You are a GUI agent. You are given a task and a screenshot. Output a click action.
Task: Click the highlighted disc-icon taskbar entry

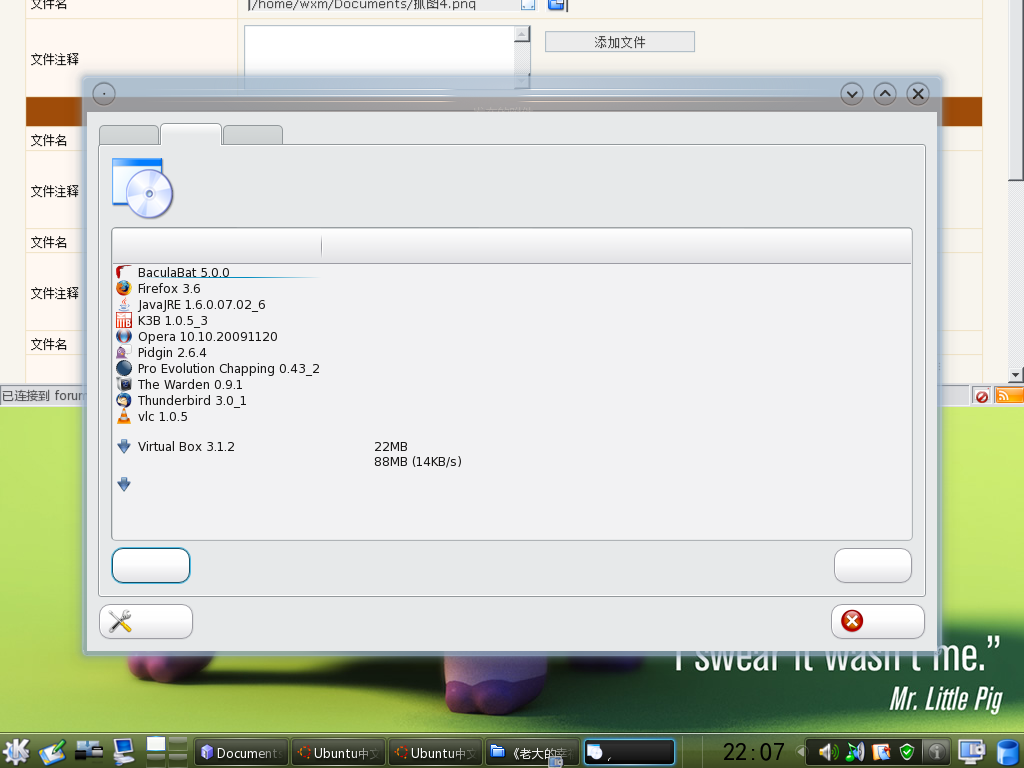[x=630, y=753]
